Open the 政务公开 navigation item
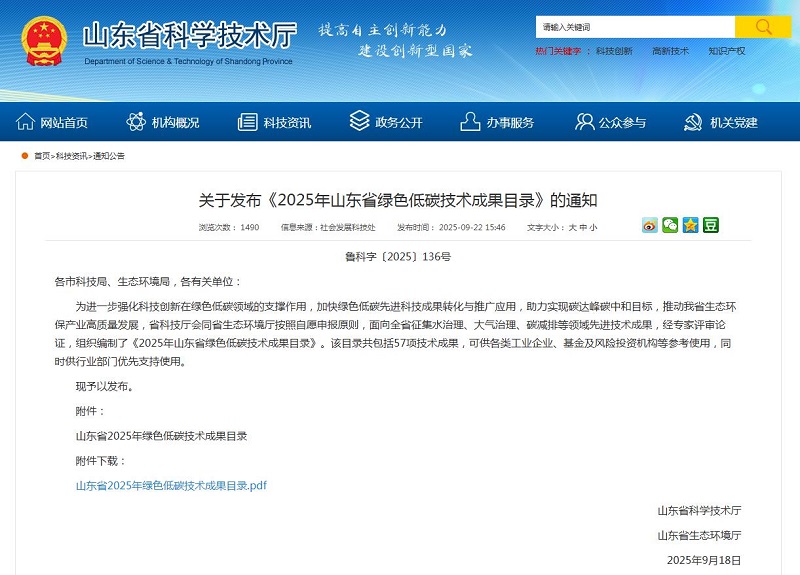 [x=386, y=122]
